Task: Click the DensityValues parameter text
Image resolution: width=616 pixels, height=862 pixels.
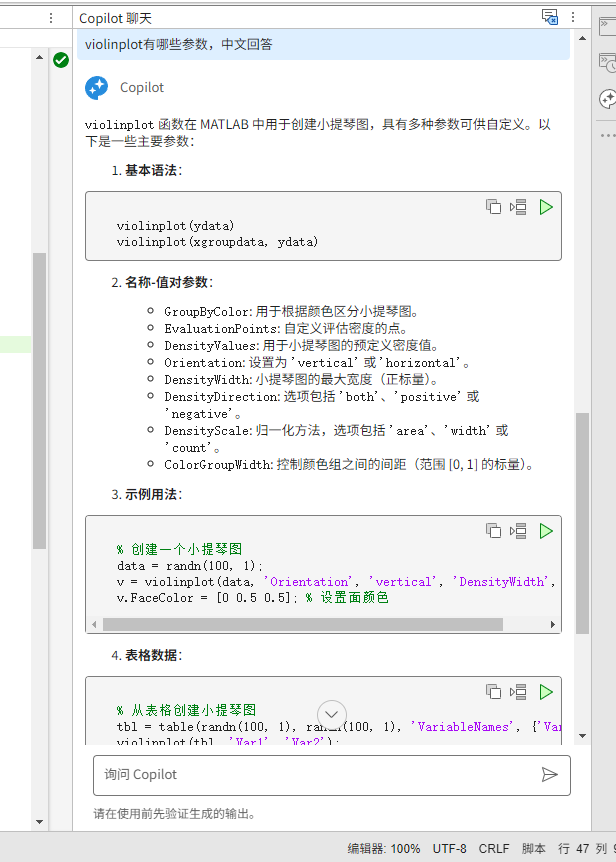Action: coord(210,346)
